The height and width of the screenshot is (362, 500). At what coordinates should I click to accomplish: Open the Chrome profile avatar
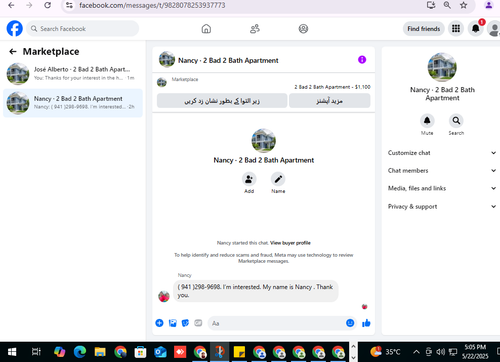pos(489,5)
